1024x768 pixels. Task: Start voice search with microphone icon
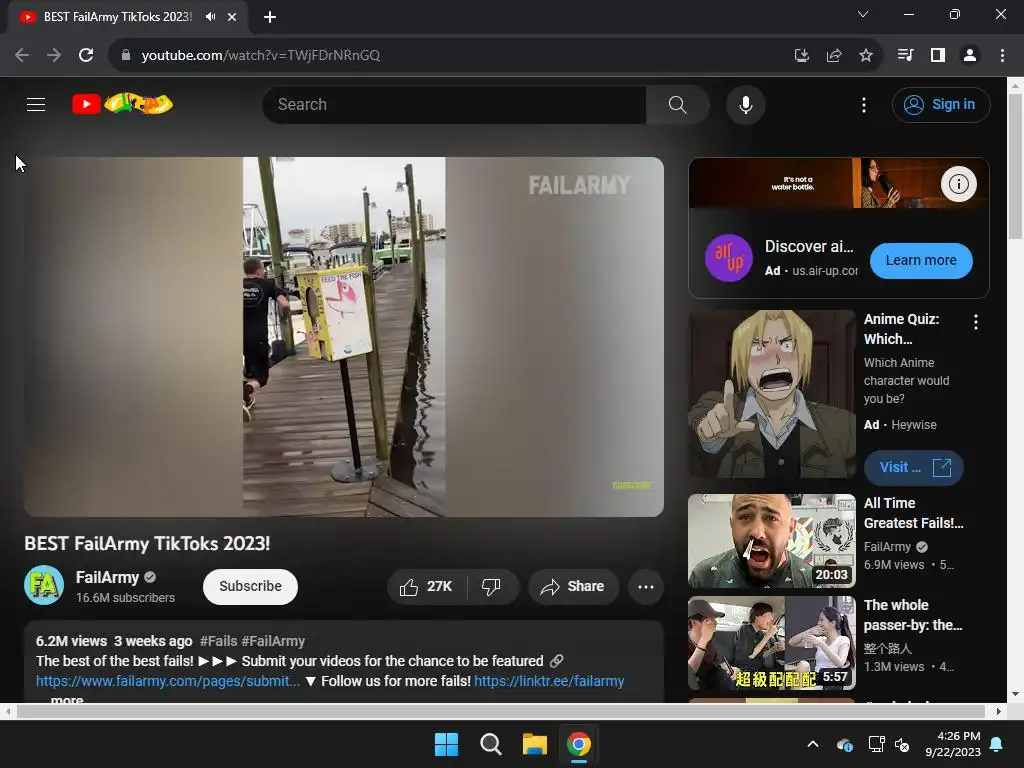[x=745, y=104]
